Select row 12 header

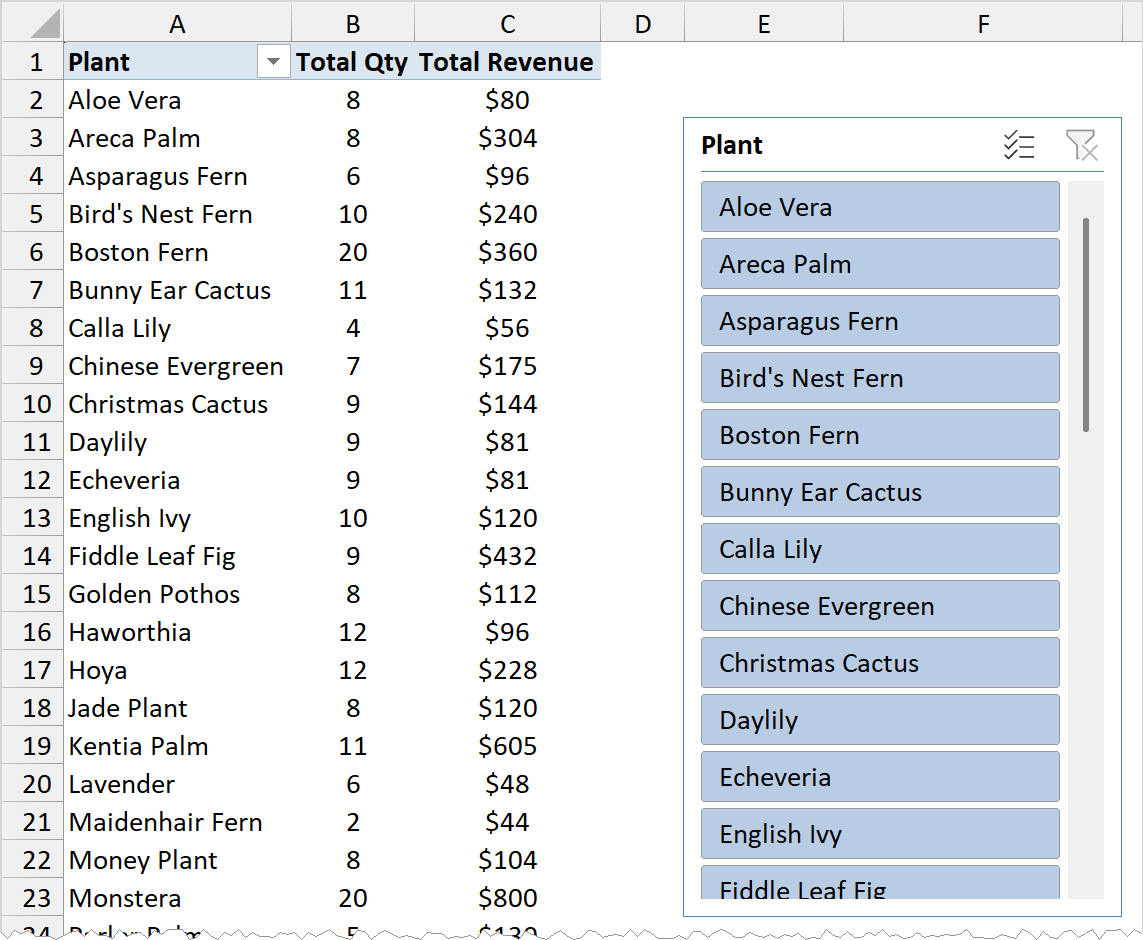pos(35,480)
